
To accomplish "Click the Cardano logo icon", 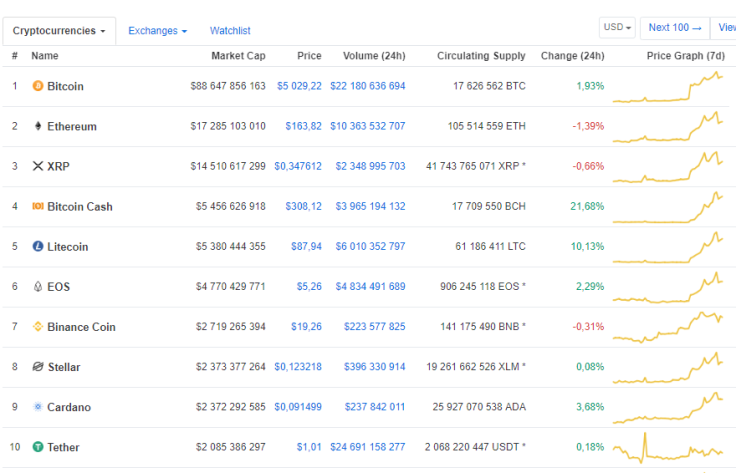I will pos(38,407).
